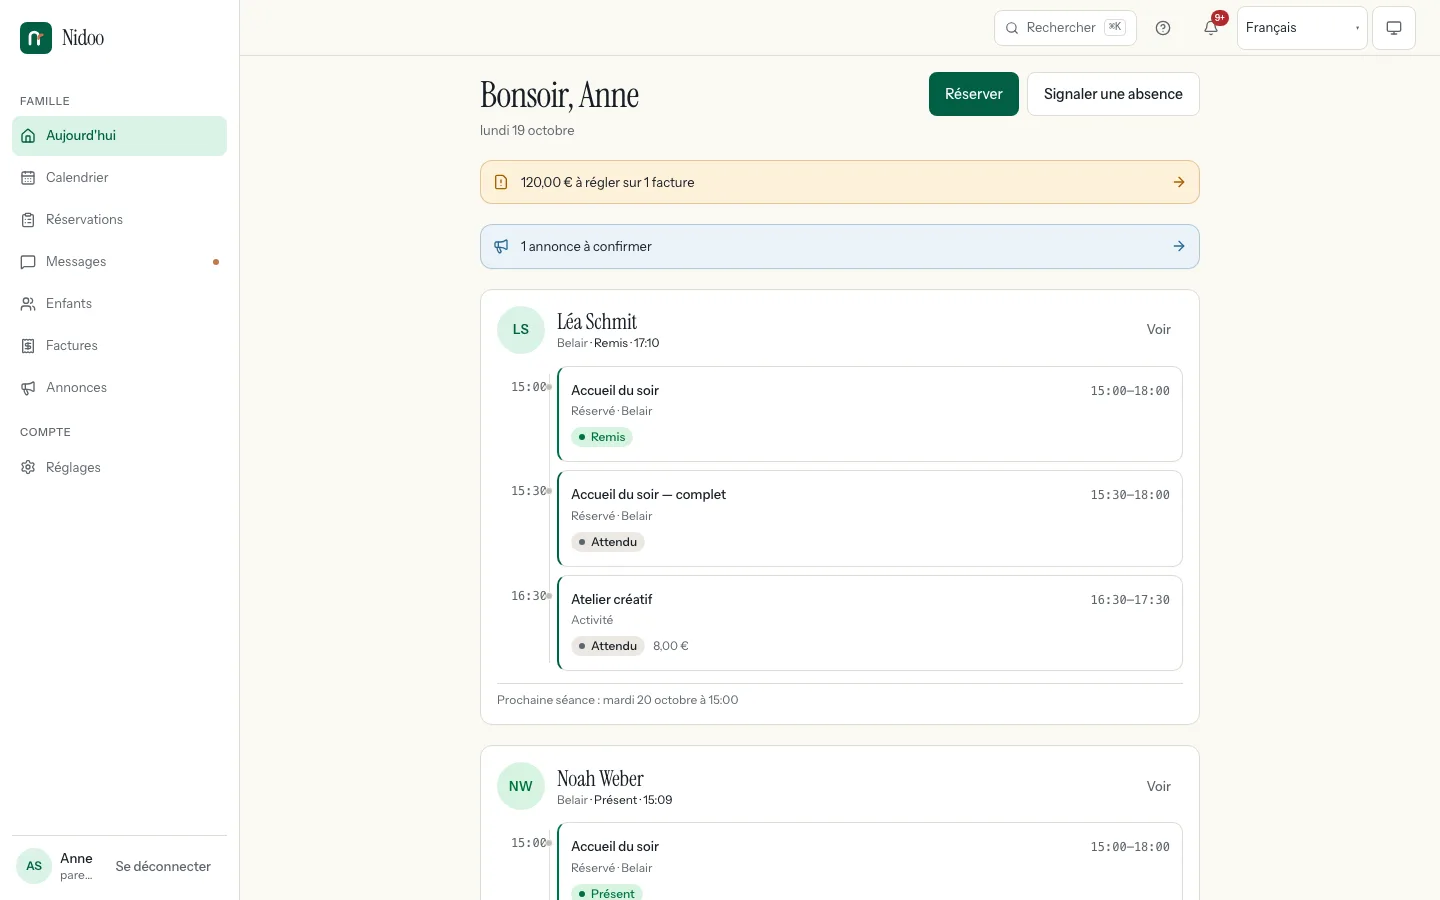
Task: Go to Aujourd'hui in the sidebar
Action: pyautogui.click(x=120, y=136)
